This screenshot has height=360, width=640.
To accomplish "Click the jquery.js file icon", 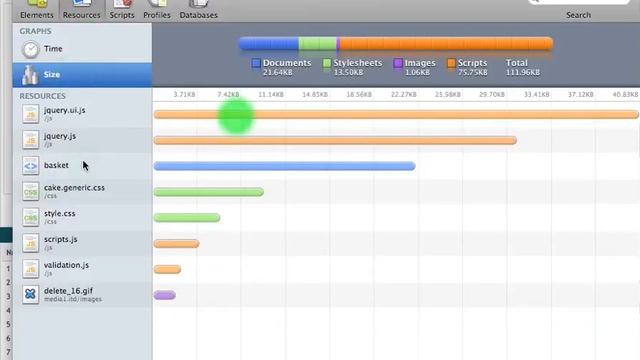I will [31, 140].
